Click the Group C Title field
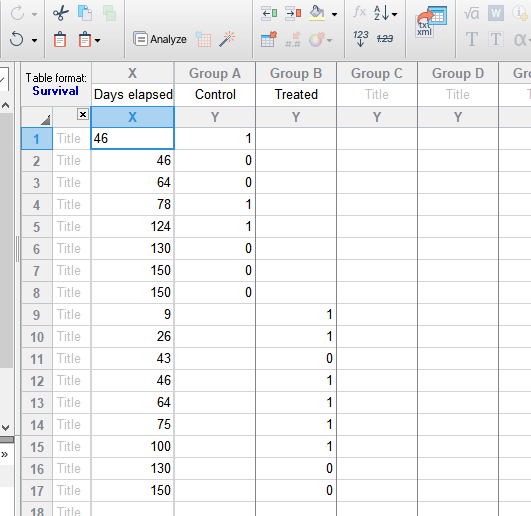Viewport: 531px width, 516px height. (377, 94)
